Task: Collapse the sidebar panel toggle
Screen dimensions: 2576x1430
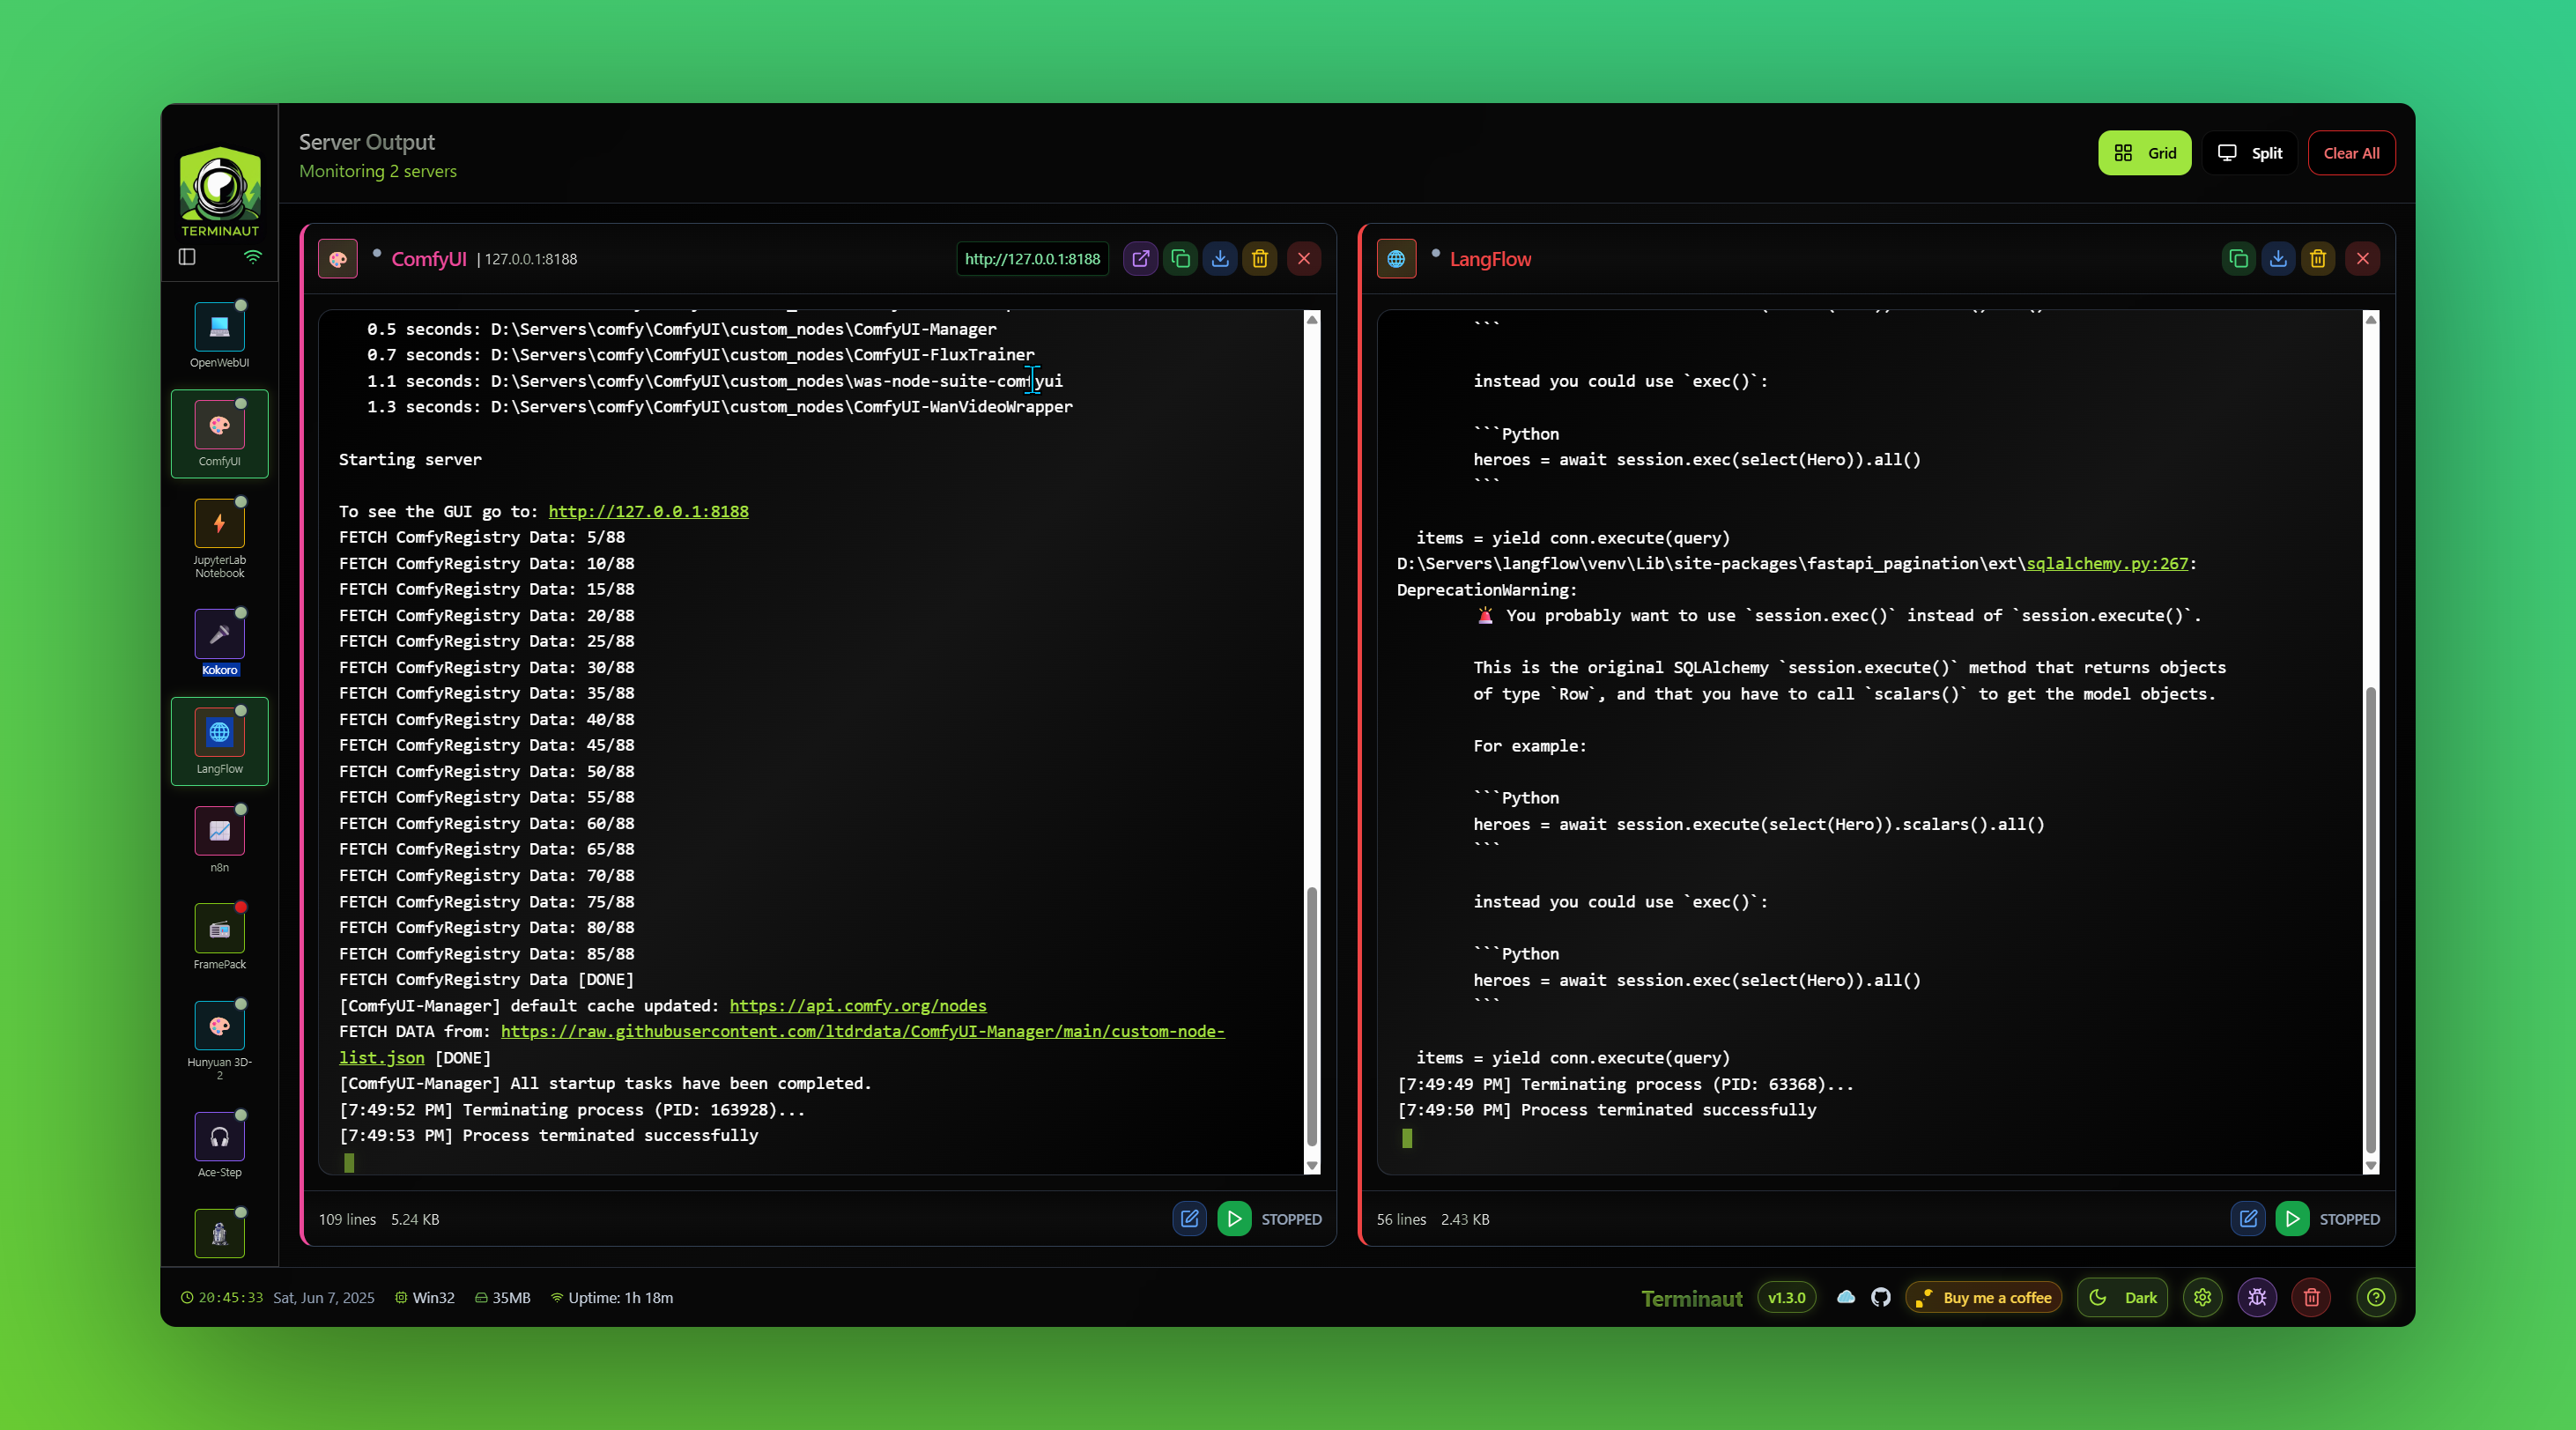Action: [187, 257]
